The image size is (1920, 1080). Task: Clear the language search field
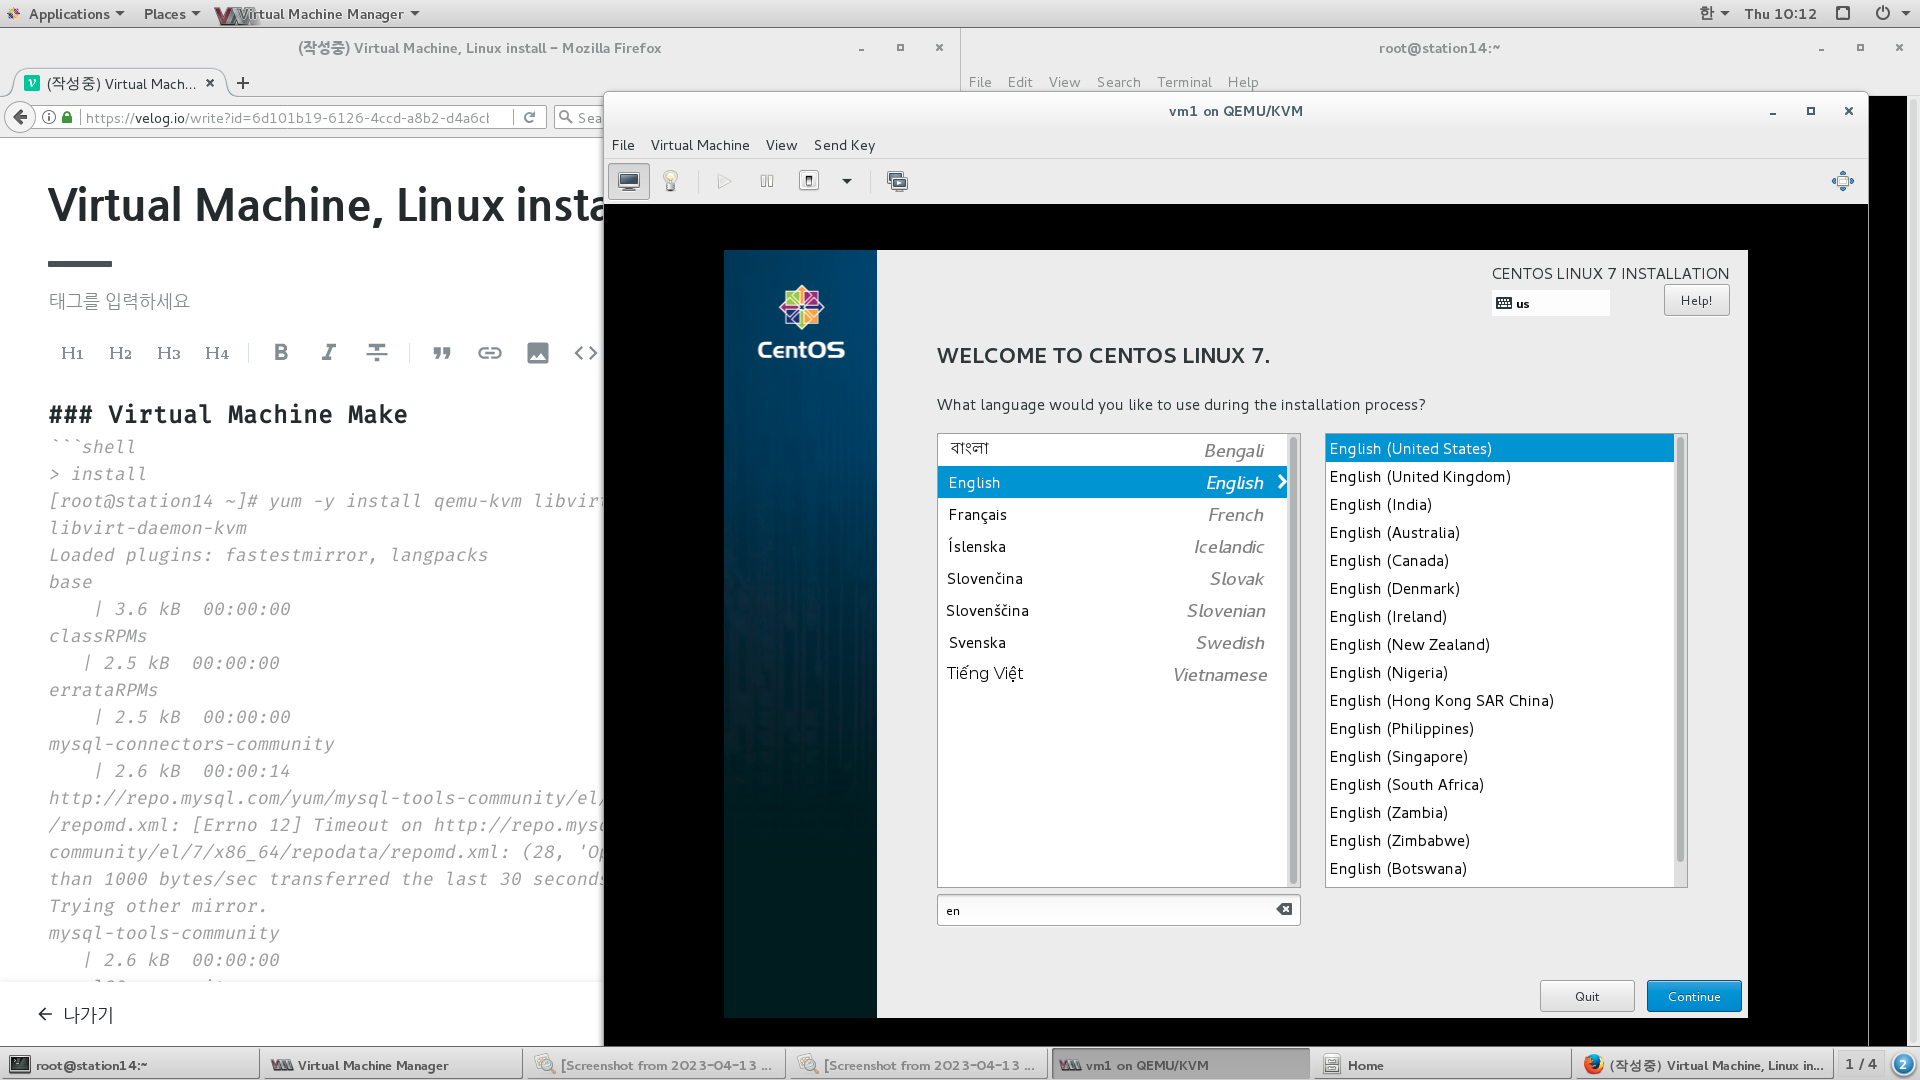[x=1284, y=909]
